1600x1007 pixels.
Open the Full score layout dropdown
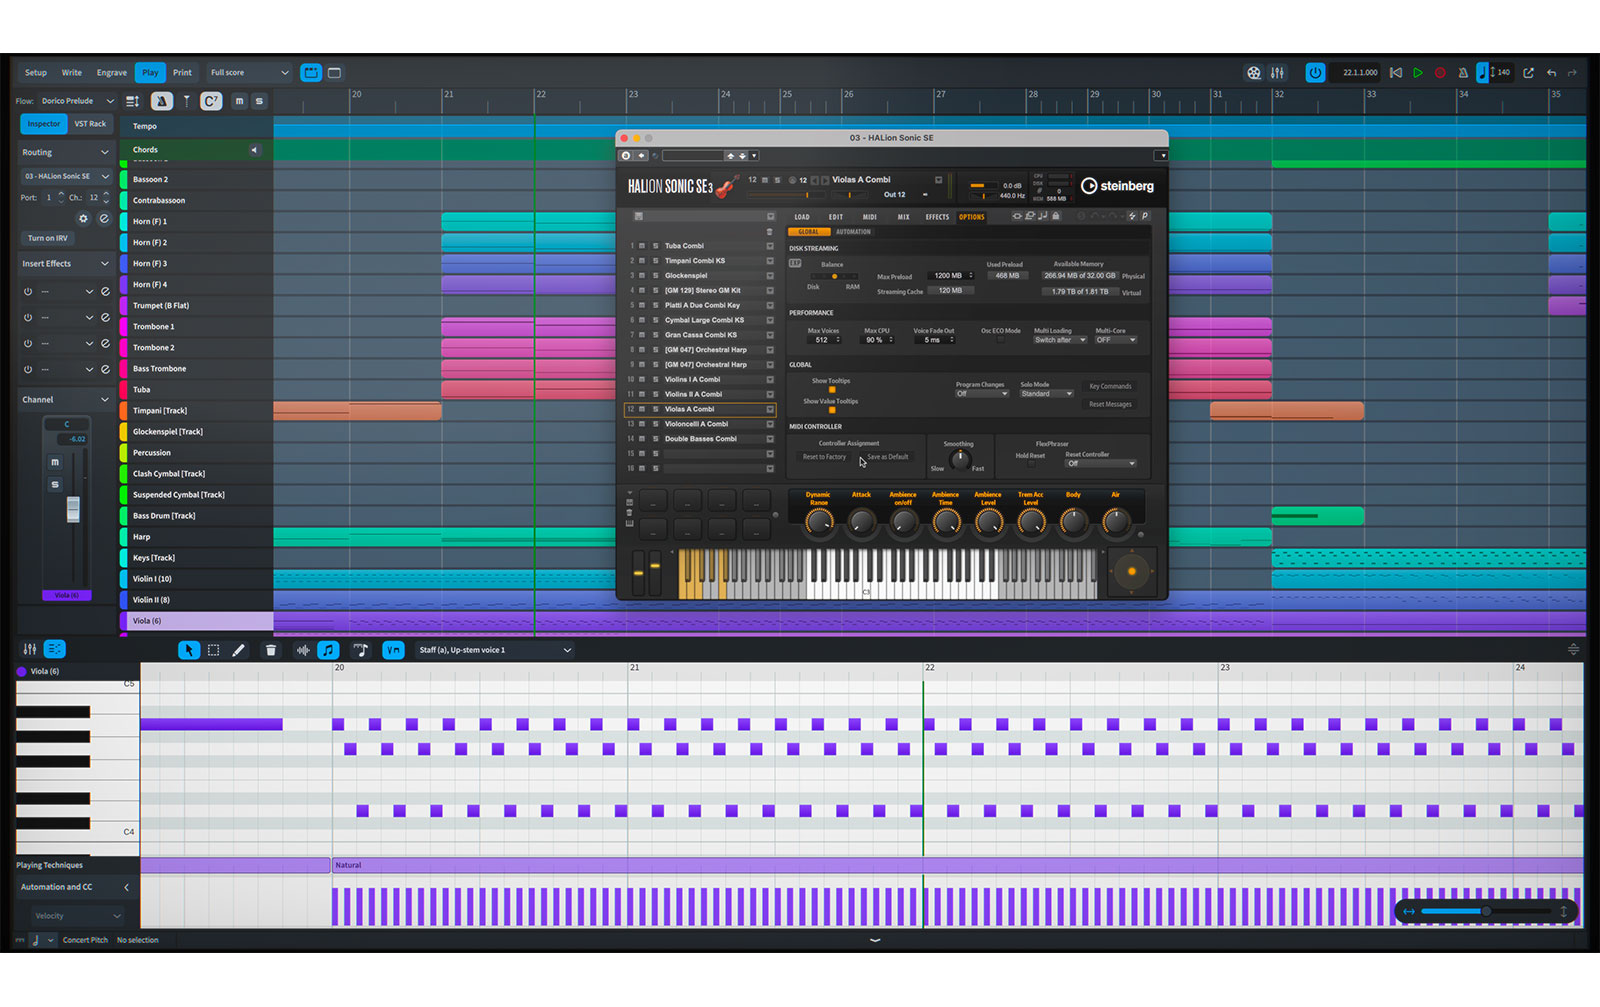click(x=249, y=73)
